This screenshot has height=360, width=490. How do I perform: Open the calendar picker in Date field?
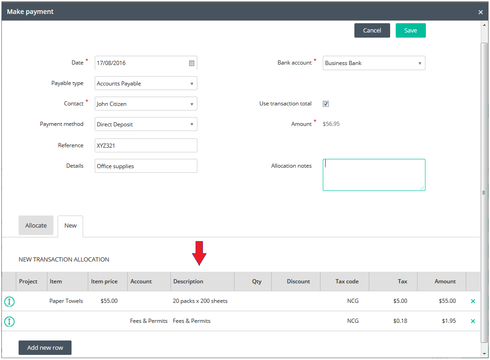(x=192, y=63)
